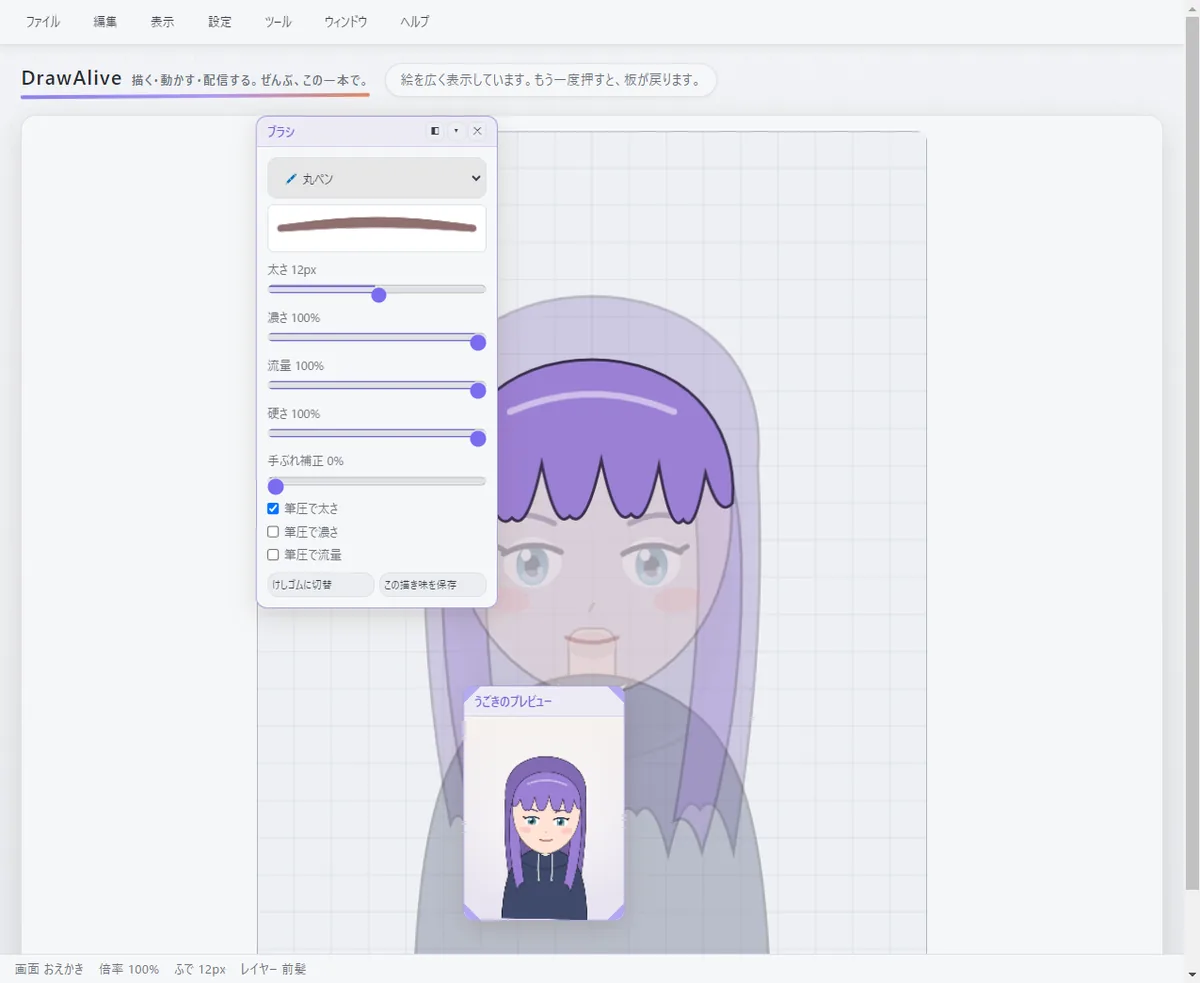
Task: Click the レイヤー 前髪 status bar entry
Action: [x=273, y=970]
